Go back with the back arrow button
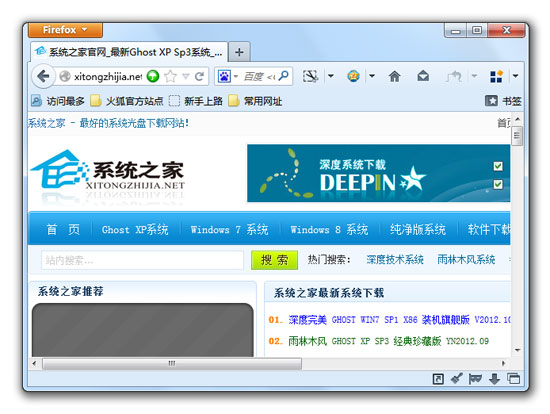 point(43,76)
